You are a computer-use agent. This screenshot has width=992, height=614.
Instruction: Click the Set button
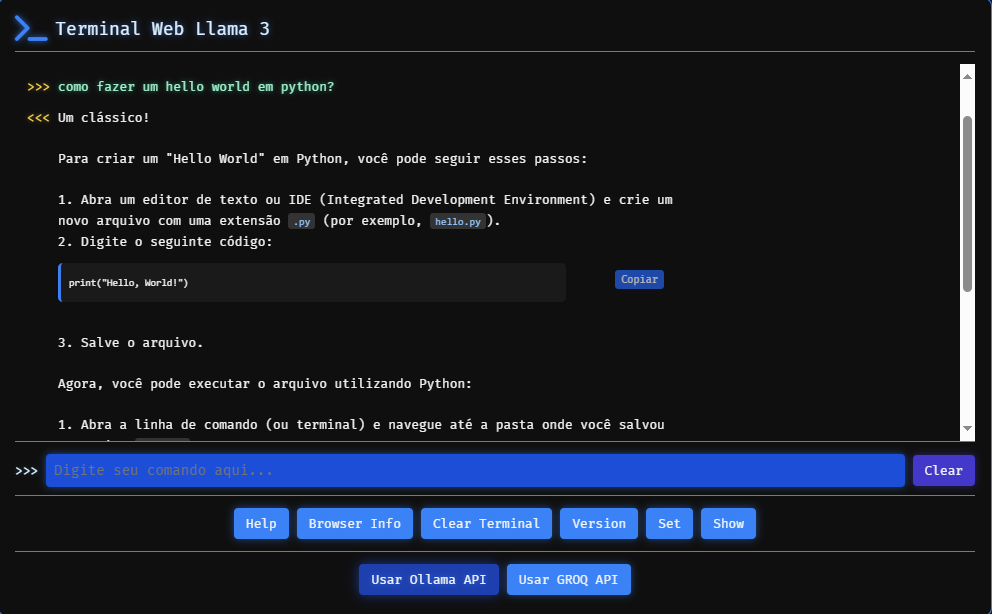click(669, 524)
